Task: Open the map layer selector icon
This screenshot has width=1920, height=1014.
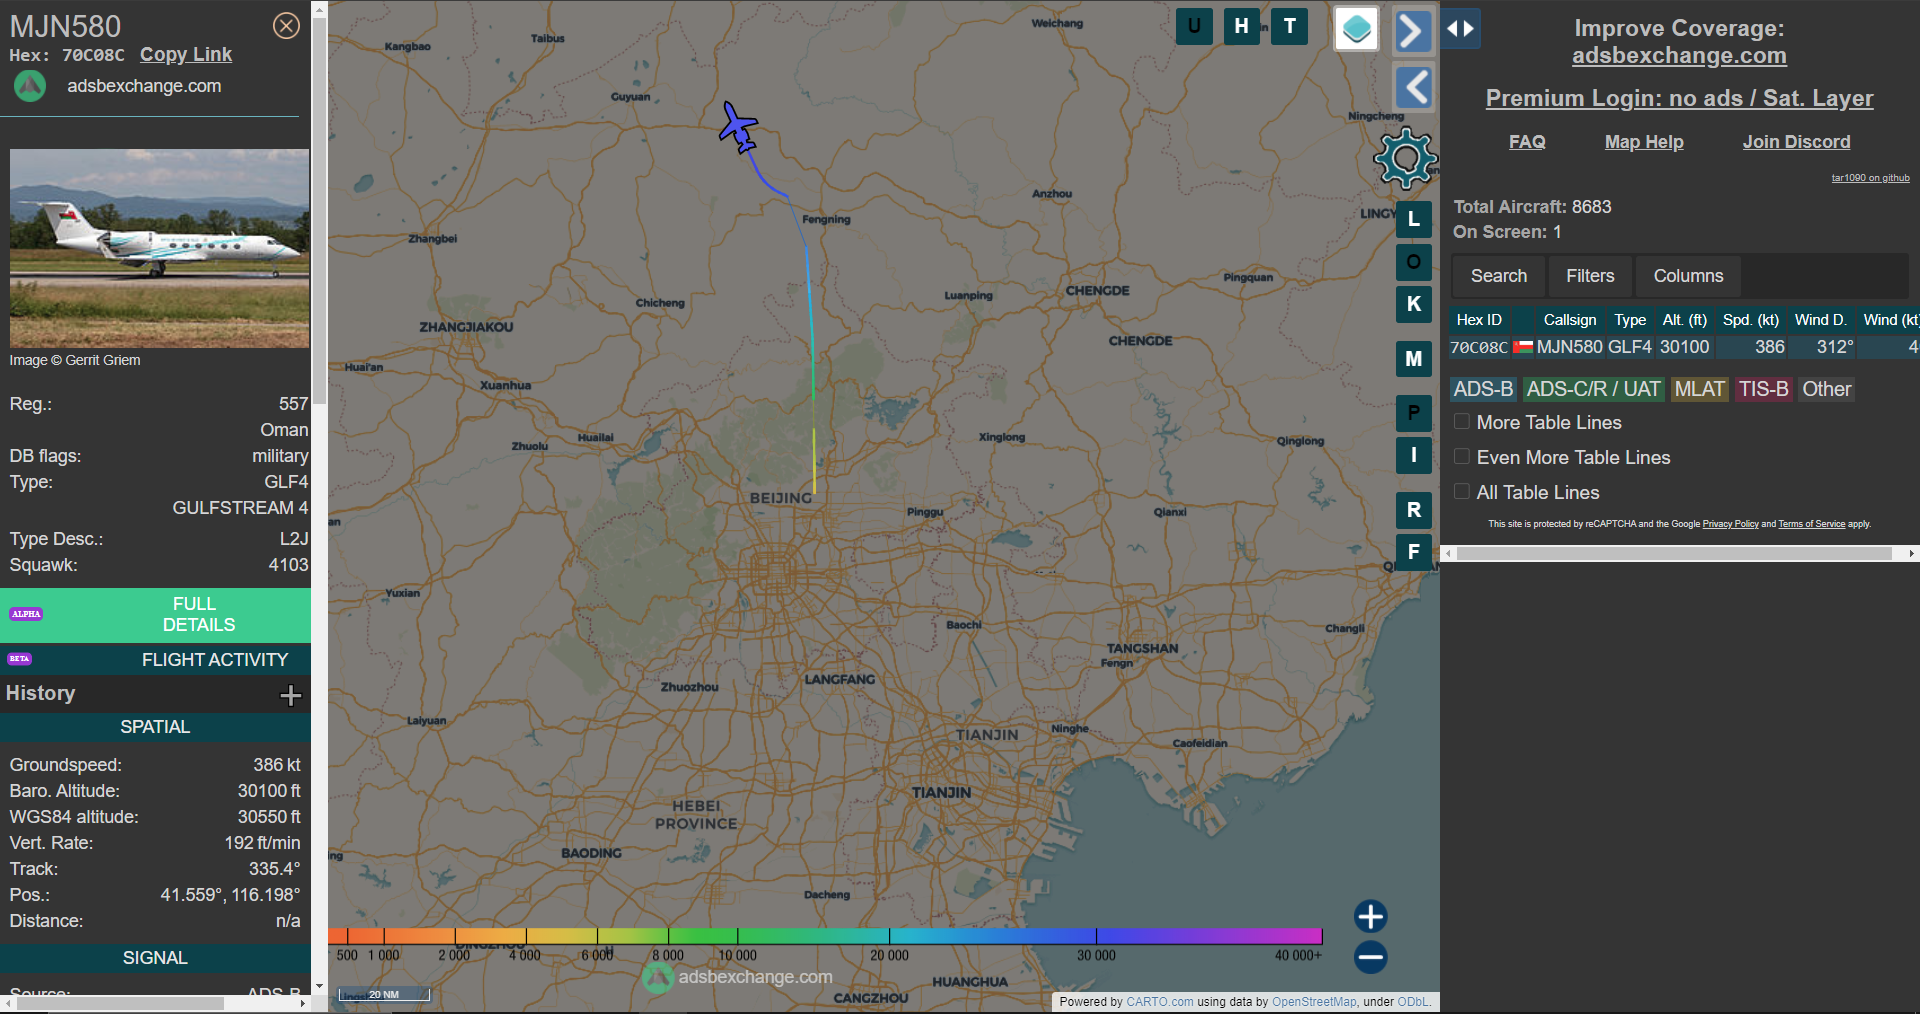Action: pyautogui.click(x=1357, y=28)
